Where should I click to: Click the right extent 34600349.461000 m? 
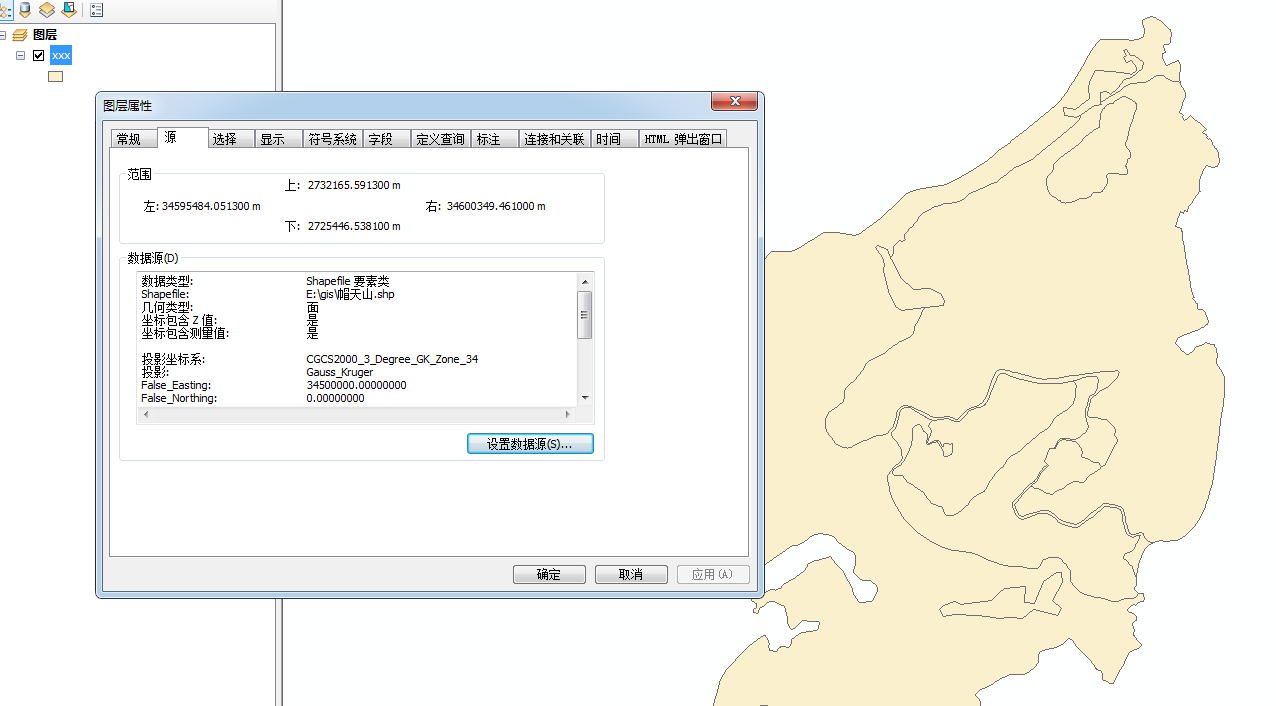496,206
